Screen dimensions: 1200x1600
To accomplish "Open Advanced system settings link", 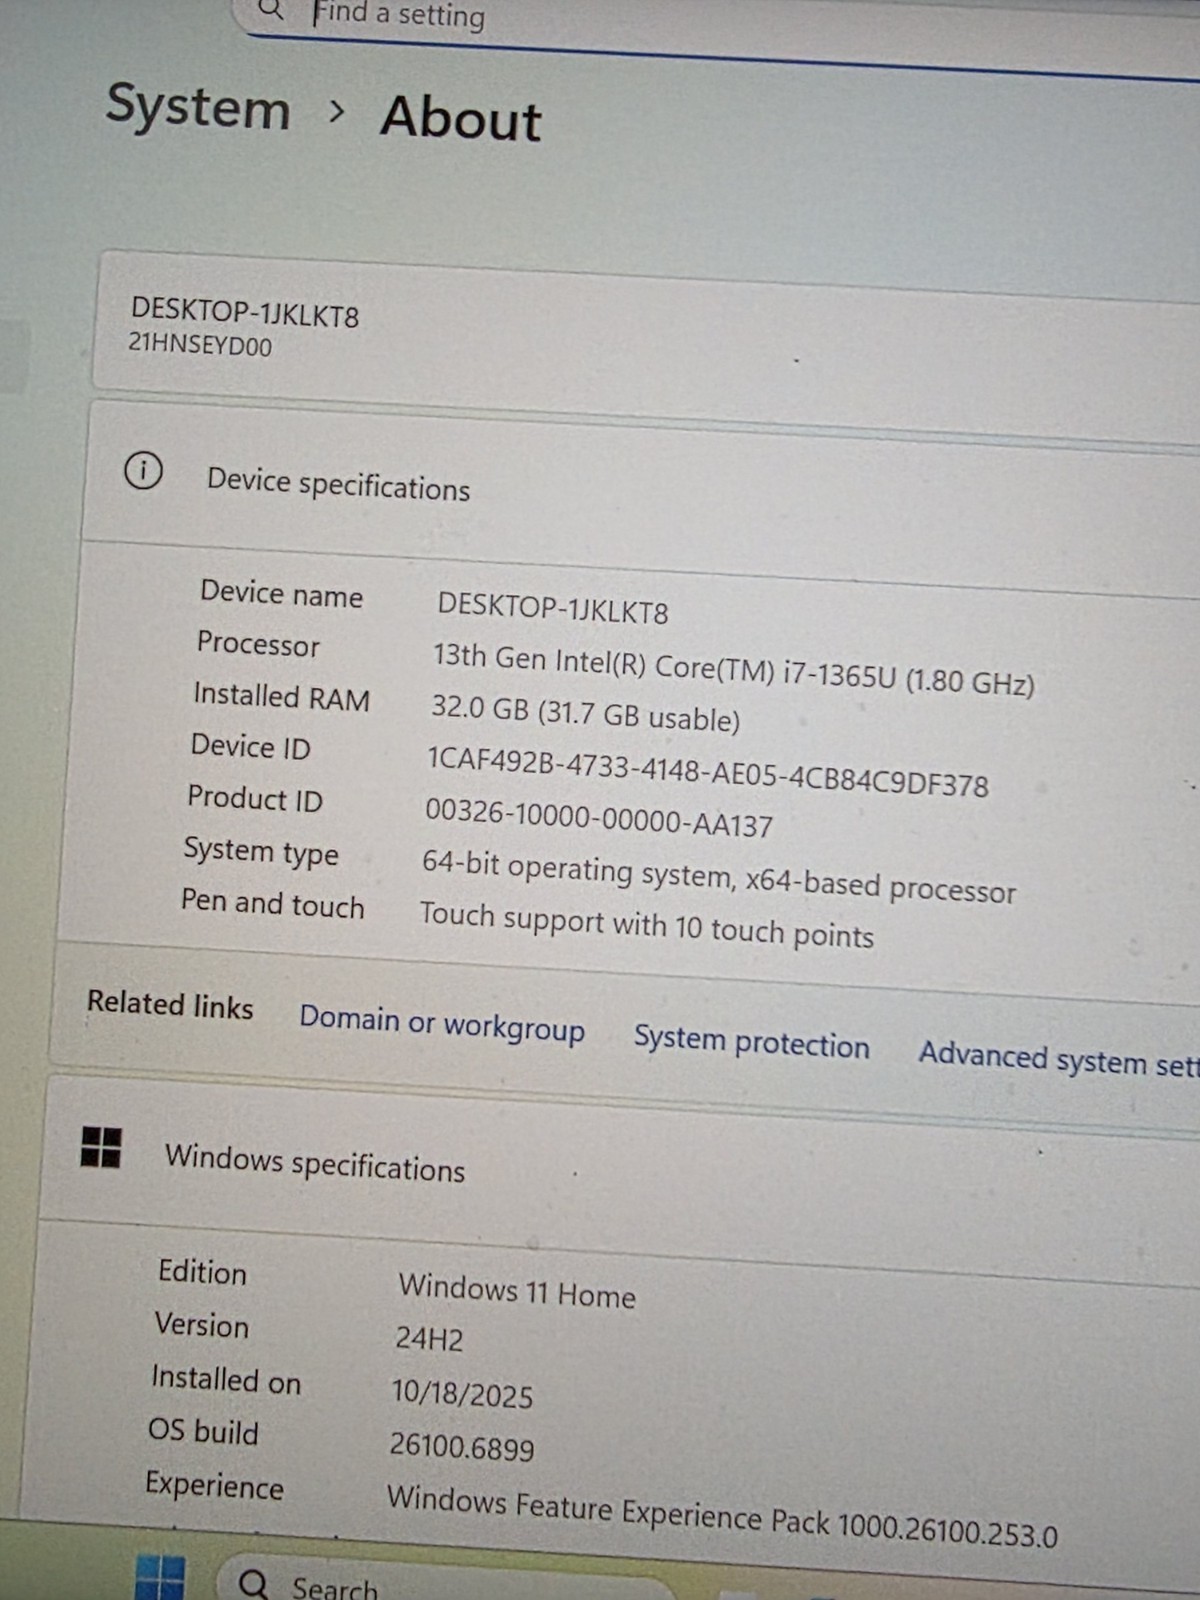I will point(1059,1059).
